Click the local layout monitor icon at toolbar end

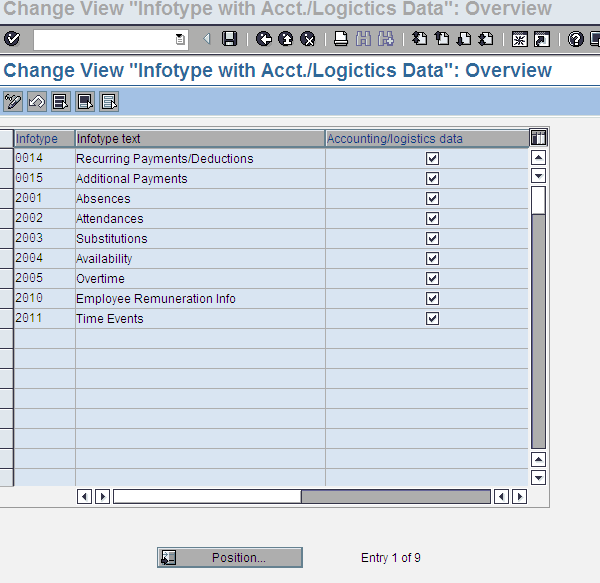coord(595,39)
